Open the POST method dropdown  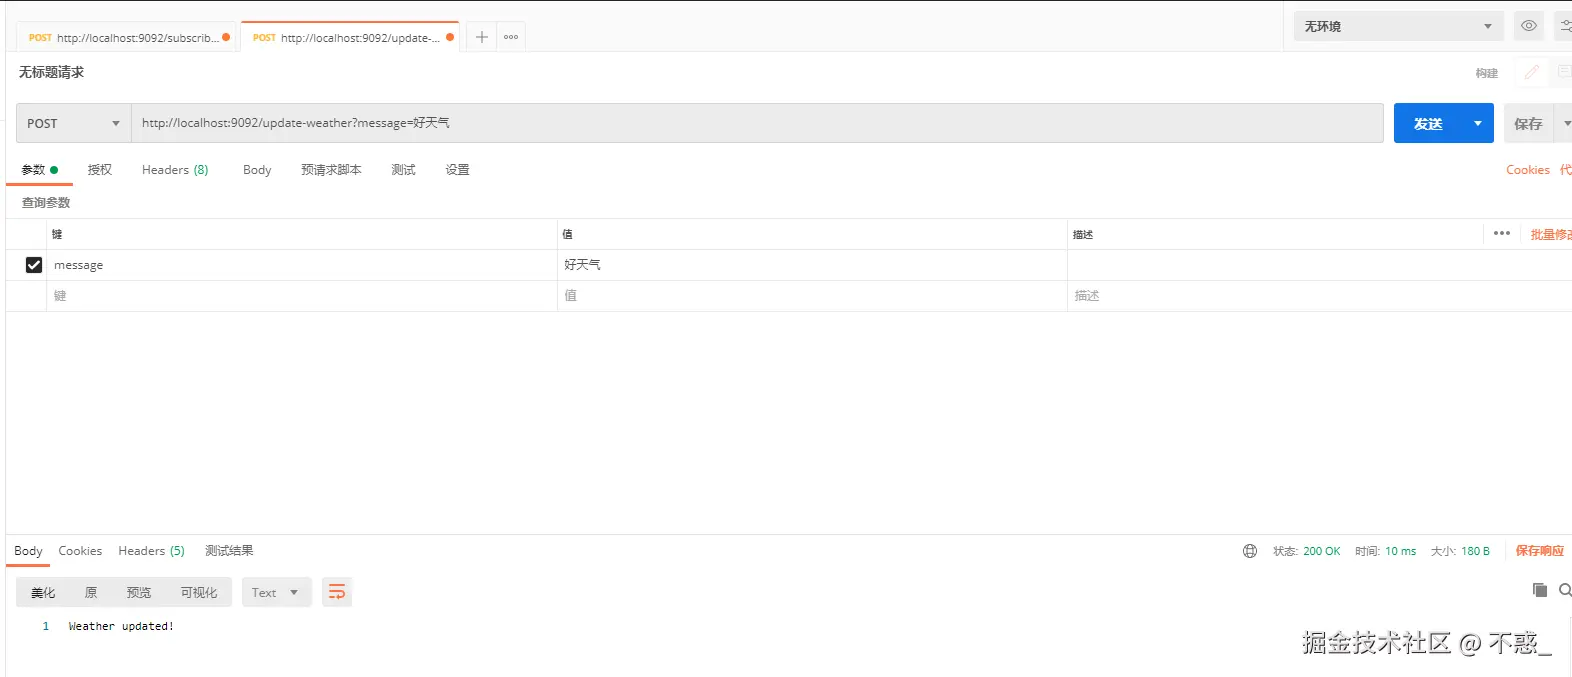(x=73, y=123)
